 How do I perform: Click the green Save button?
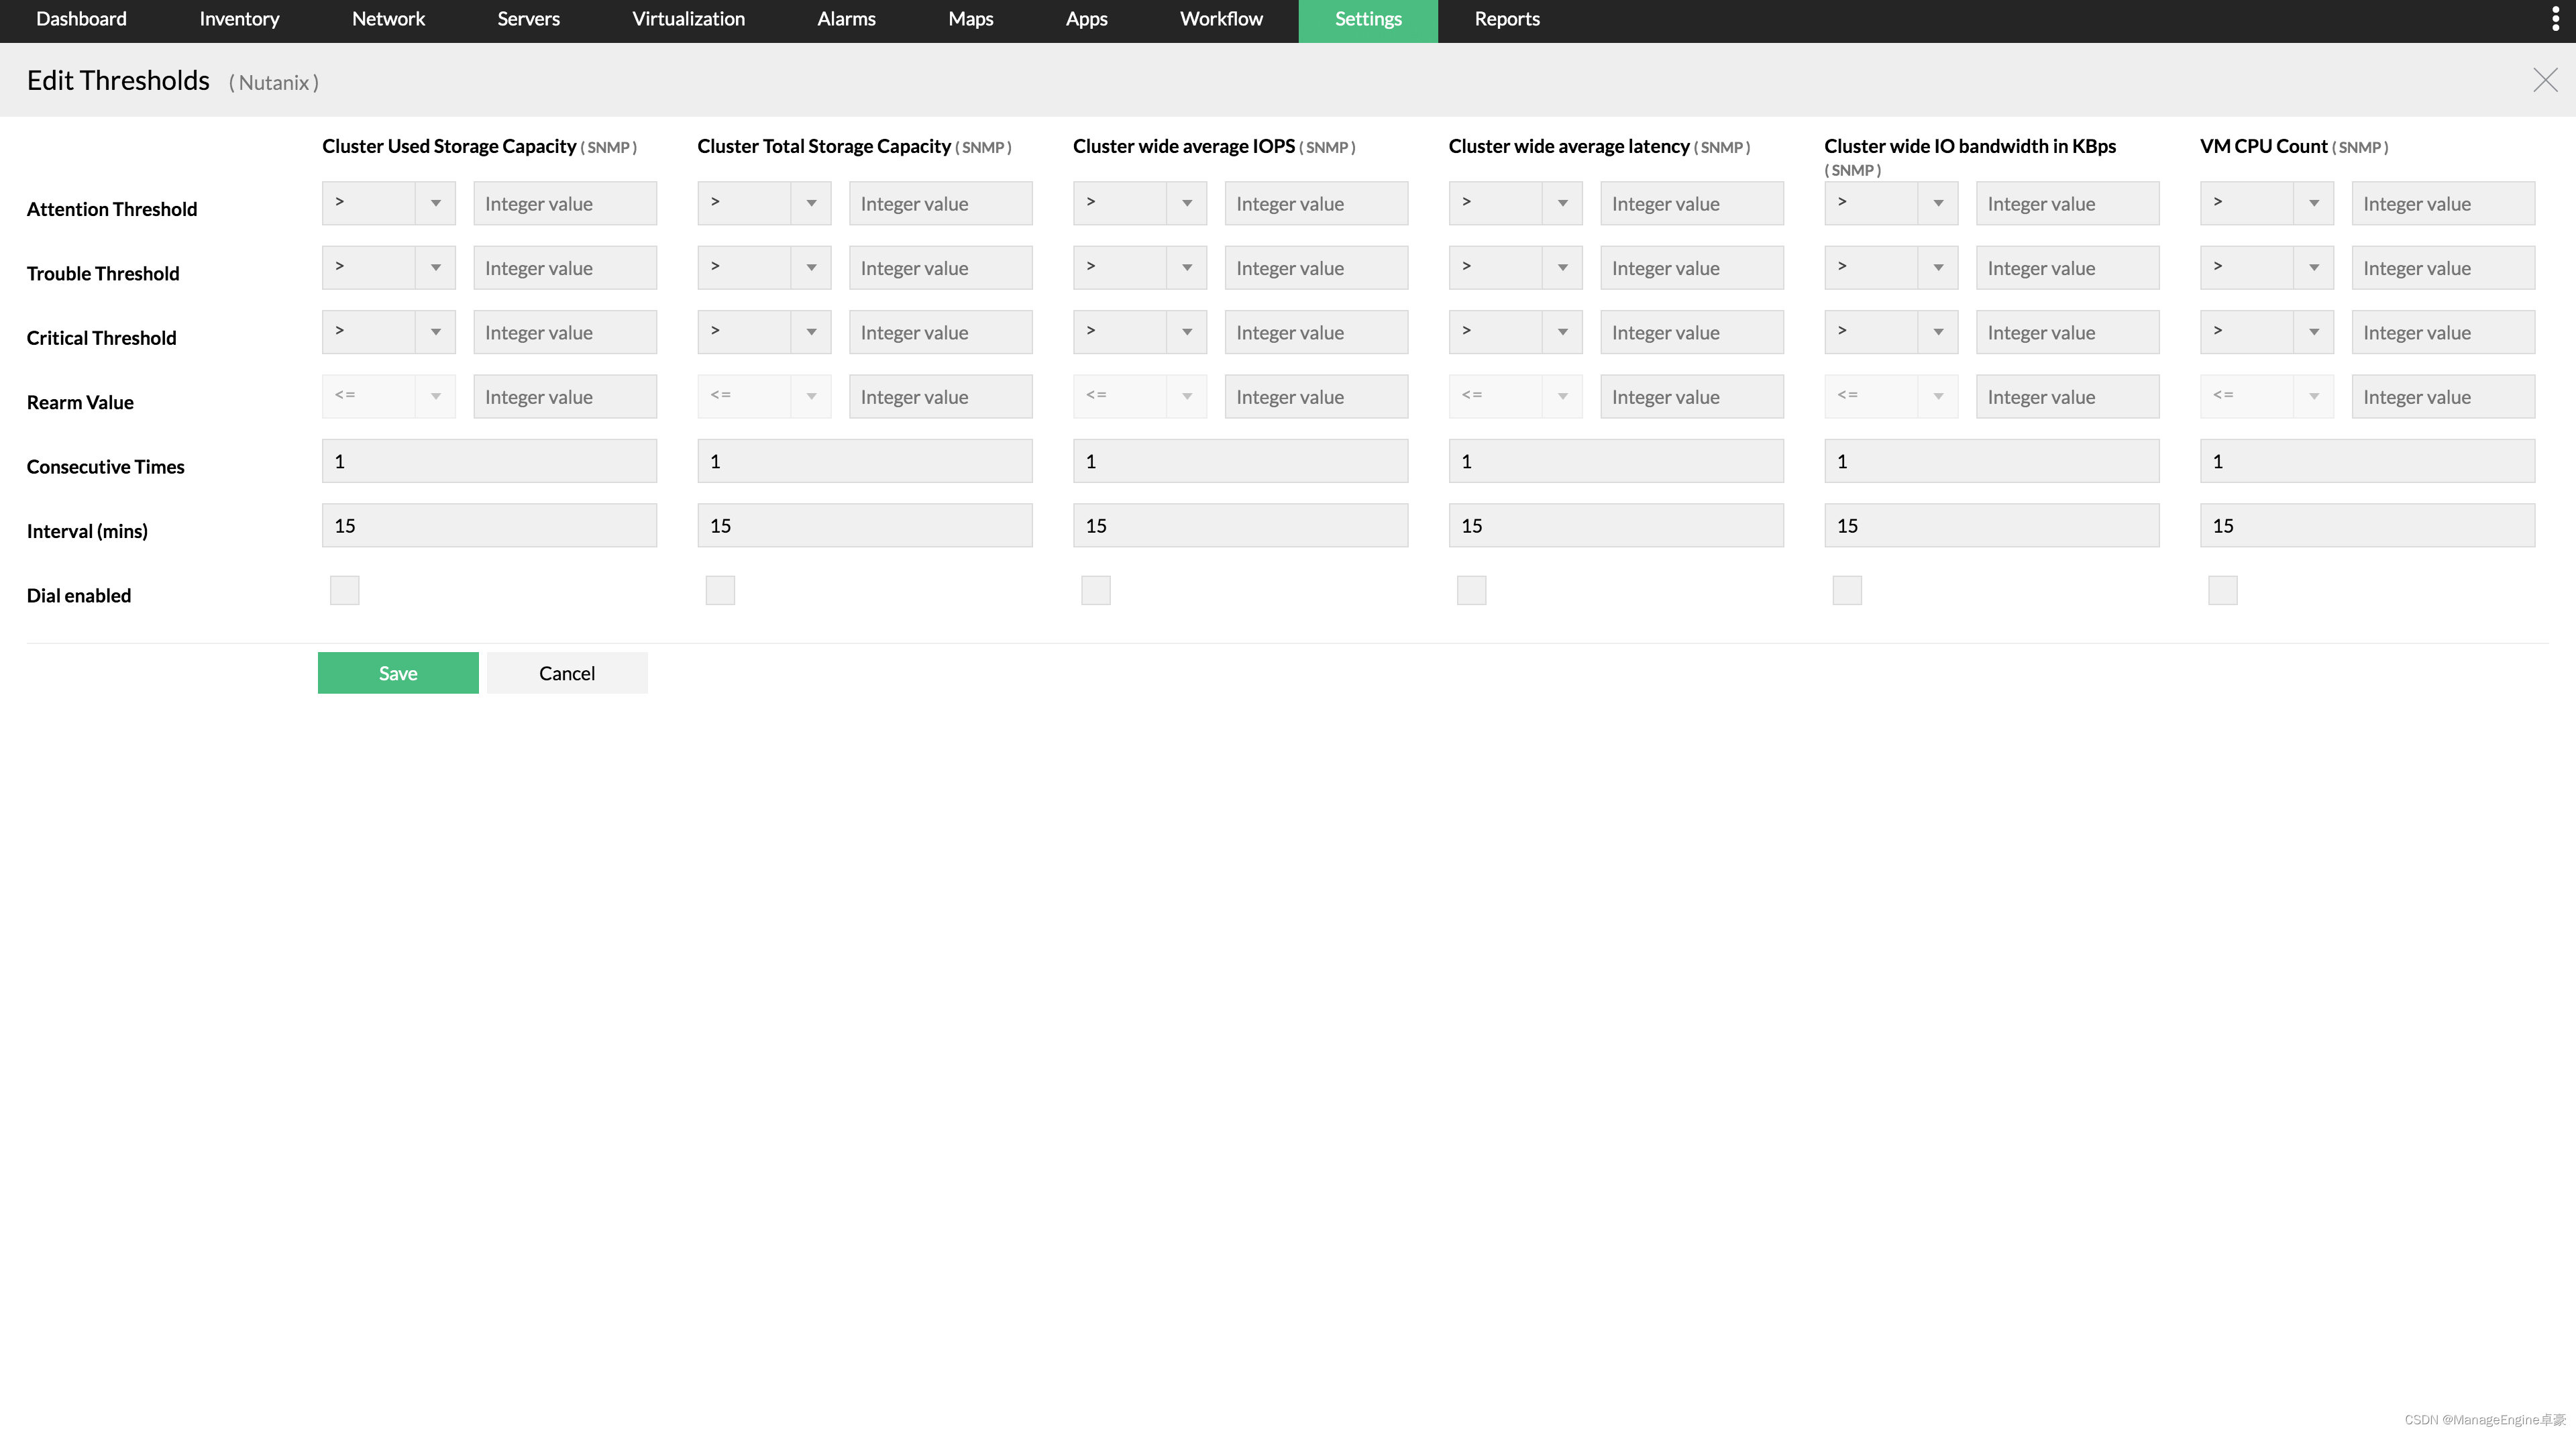[398, 673]
